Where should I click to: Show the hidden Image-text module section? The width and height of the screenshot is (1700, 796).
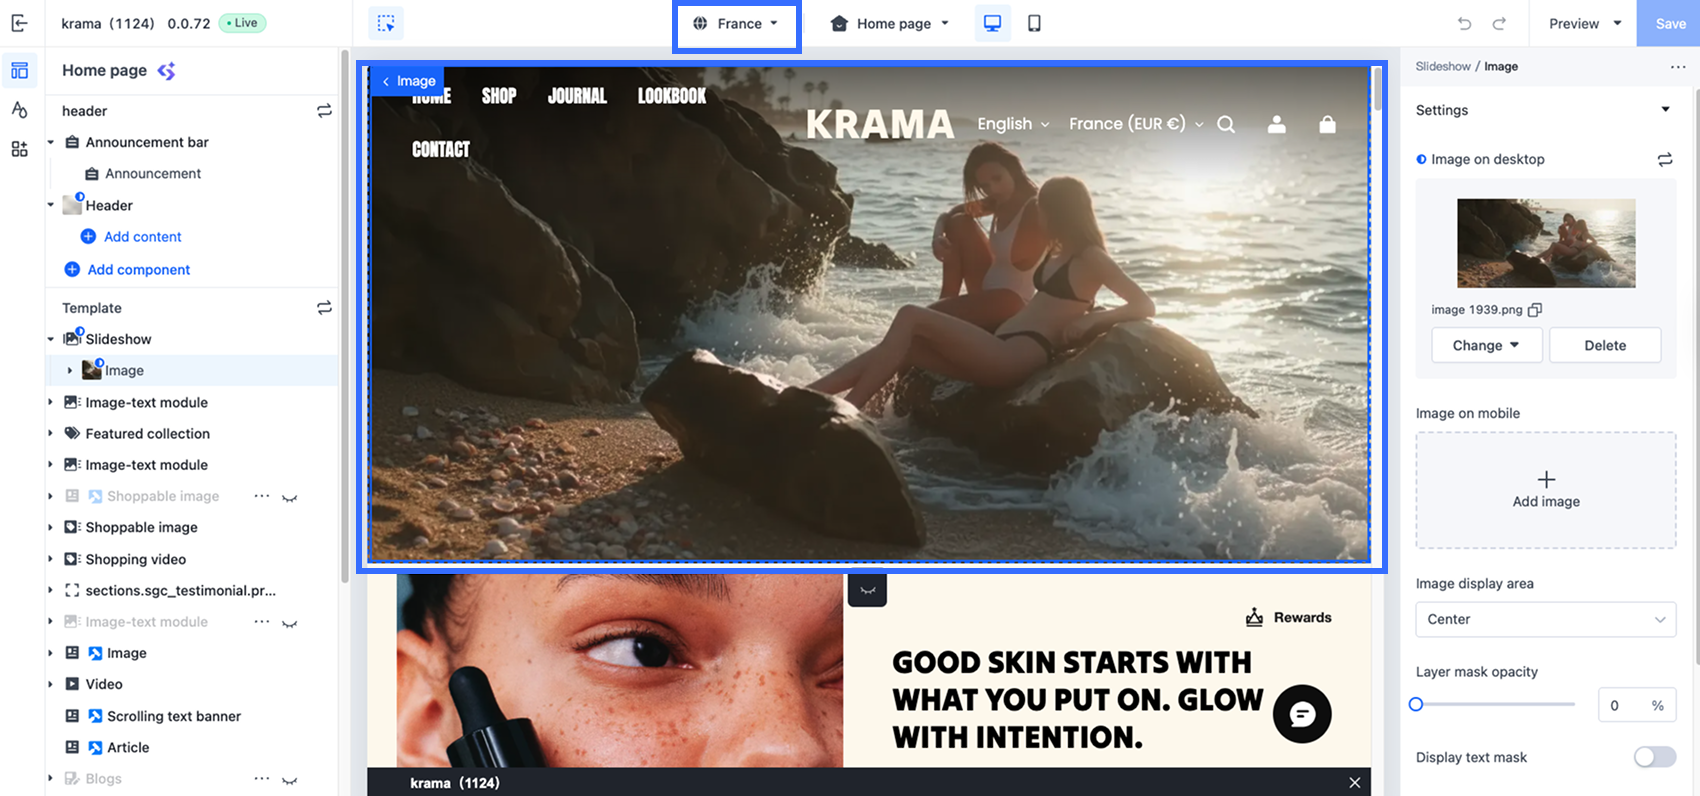pyautogui.click(x=290, y=623)
